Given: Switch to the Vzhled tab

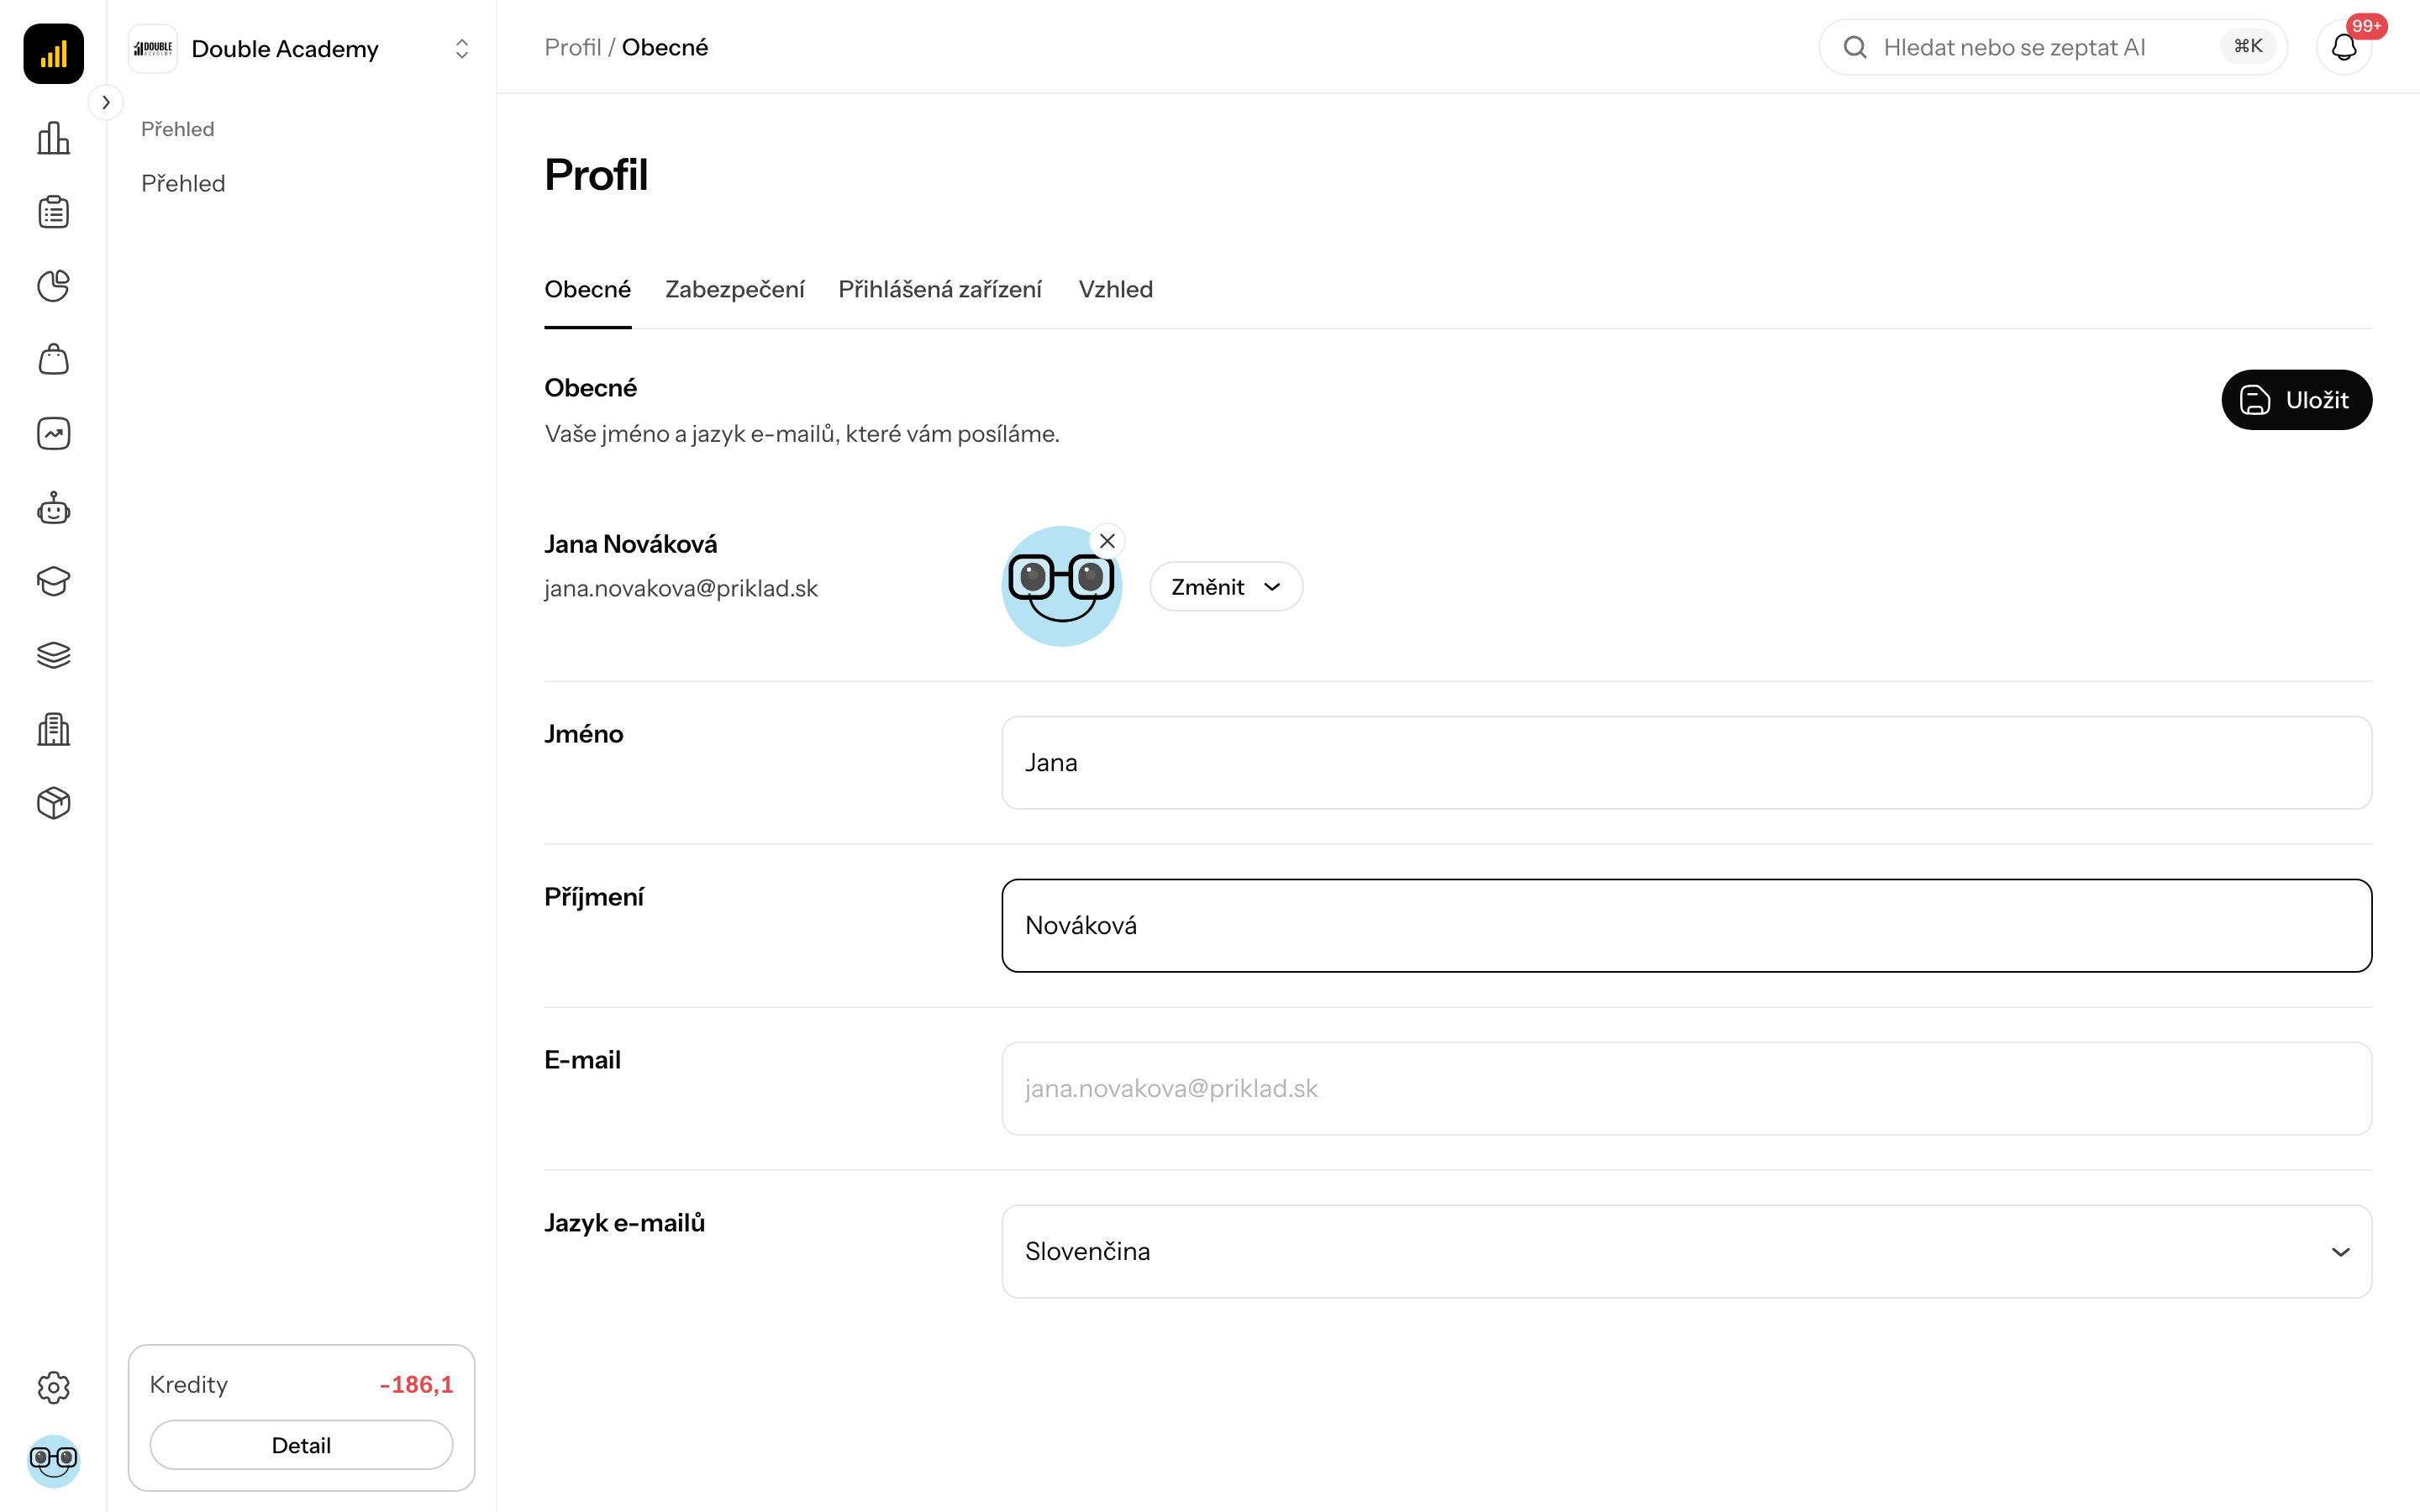Looking at the screenshot, I should pos(1116,290).
